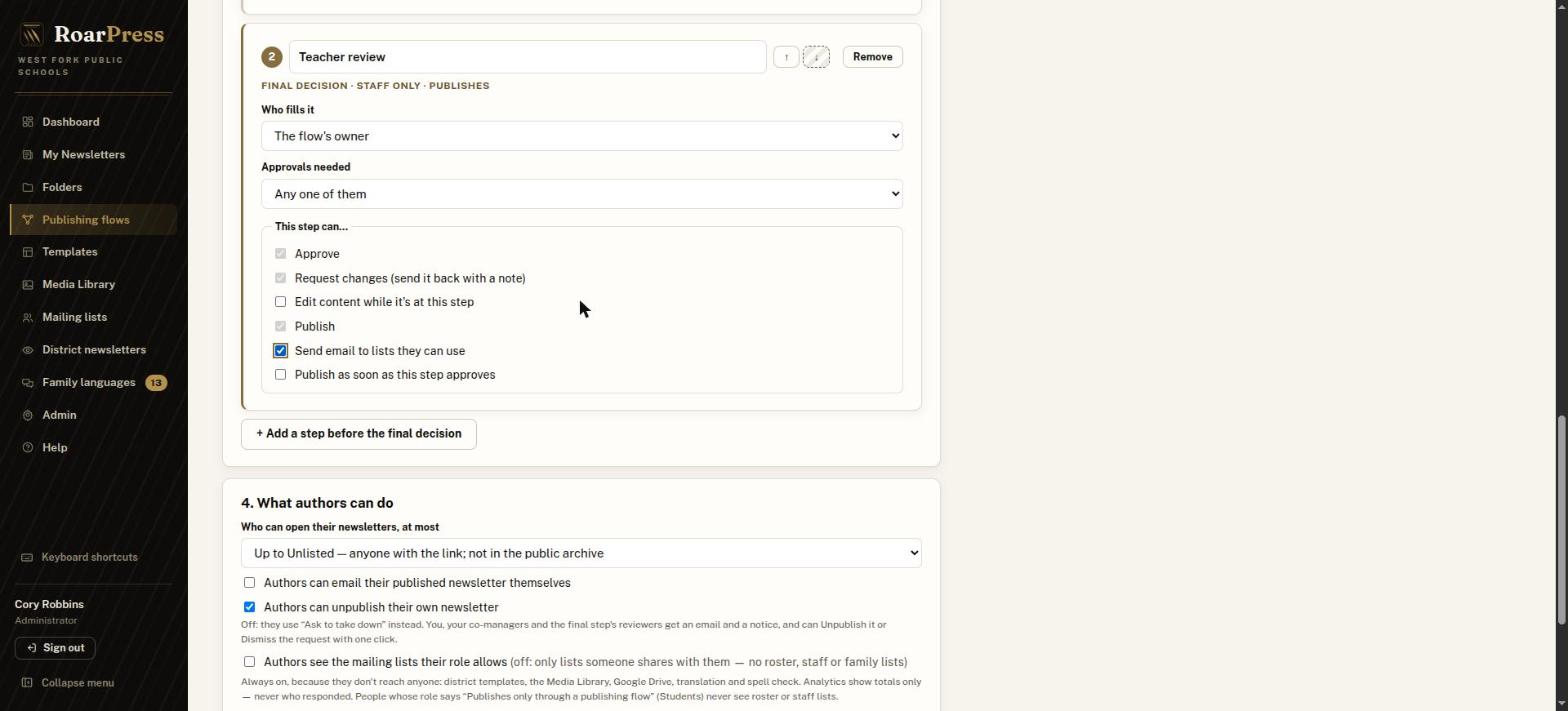Click the RoarPress logo icon

pyautogui.click(x=32, y=35)
